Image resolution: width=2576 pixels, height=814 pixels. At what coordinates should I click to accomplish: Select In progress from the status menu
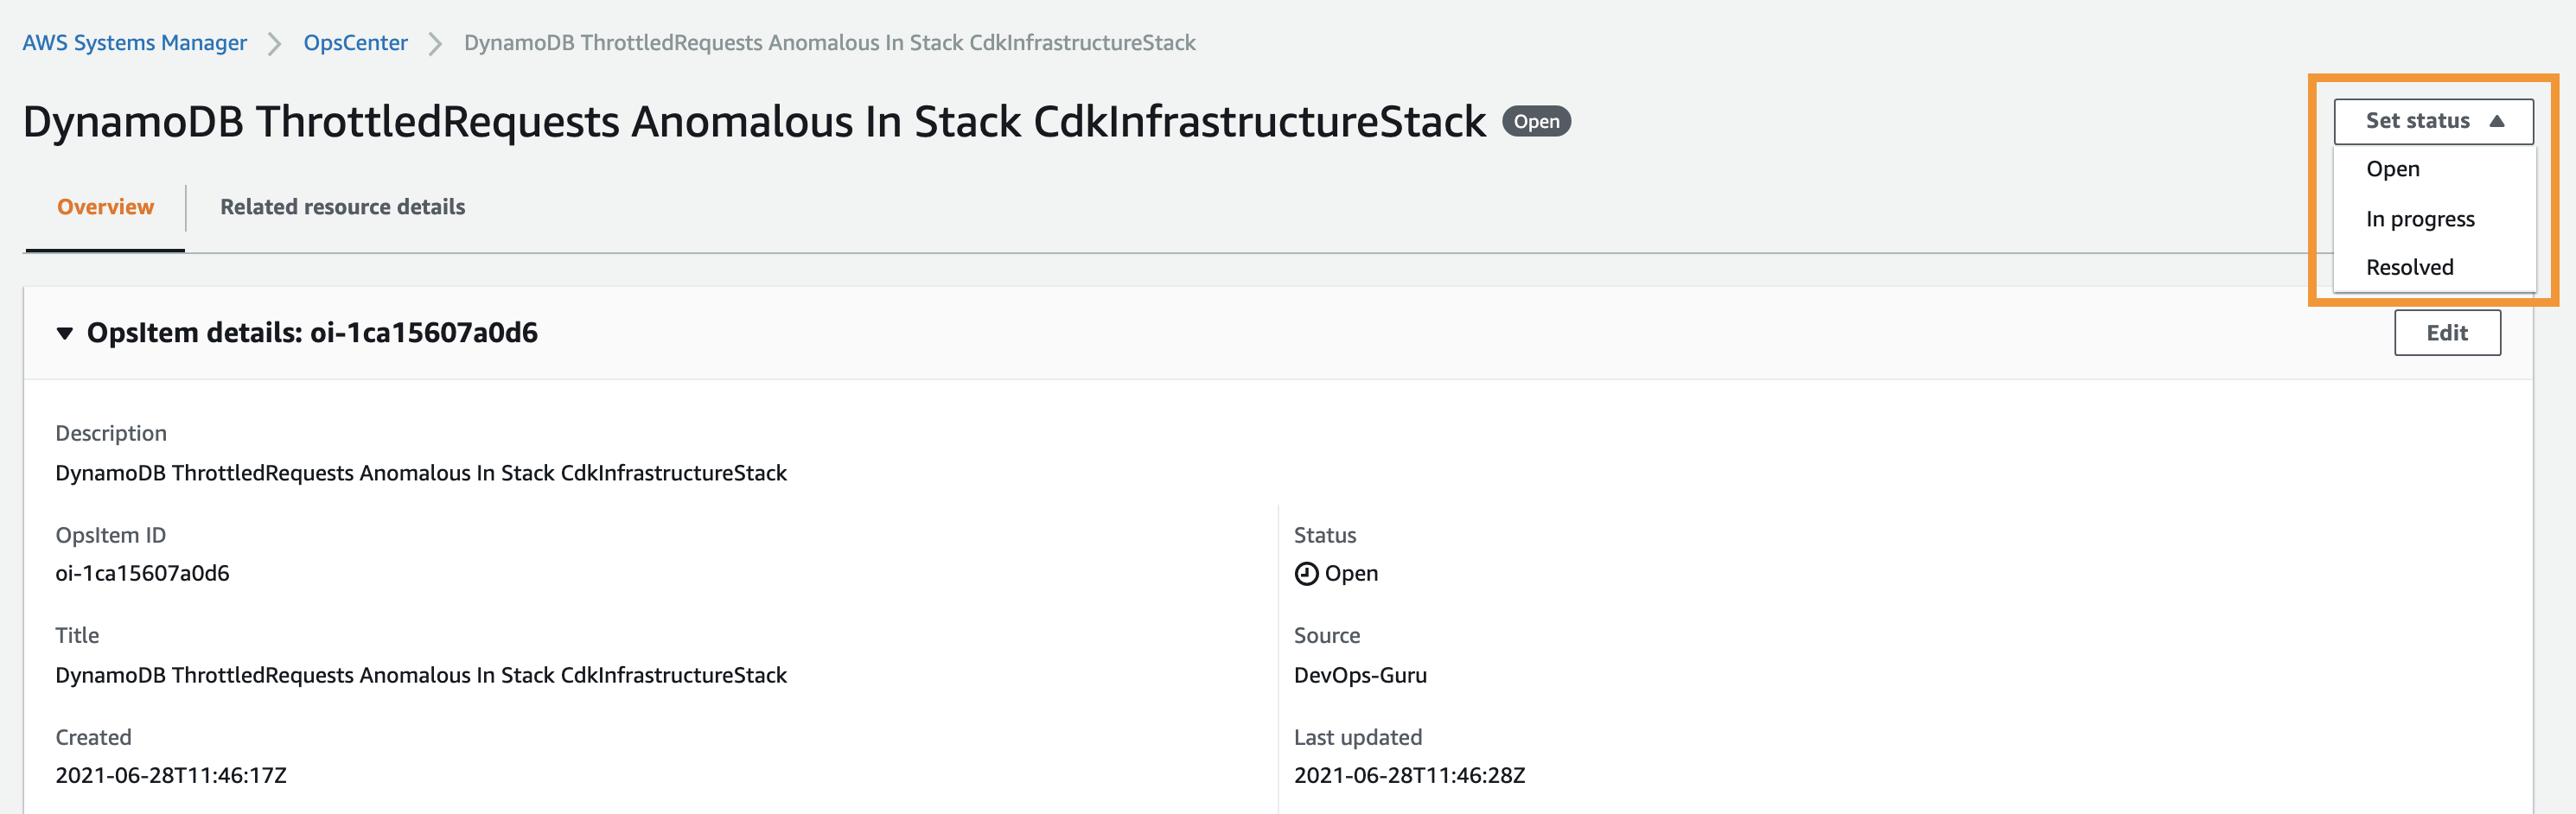pyautogui.click(x=2421, y=219)
